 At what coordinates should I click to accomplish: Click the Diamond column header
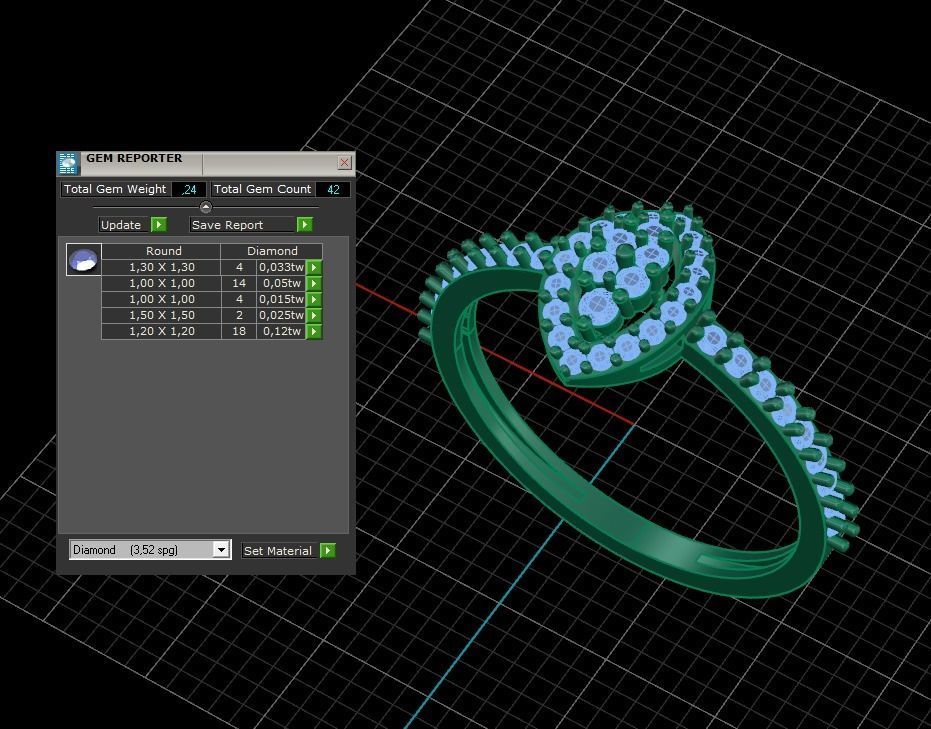[272, 251]
